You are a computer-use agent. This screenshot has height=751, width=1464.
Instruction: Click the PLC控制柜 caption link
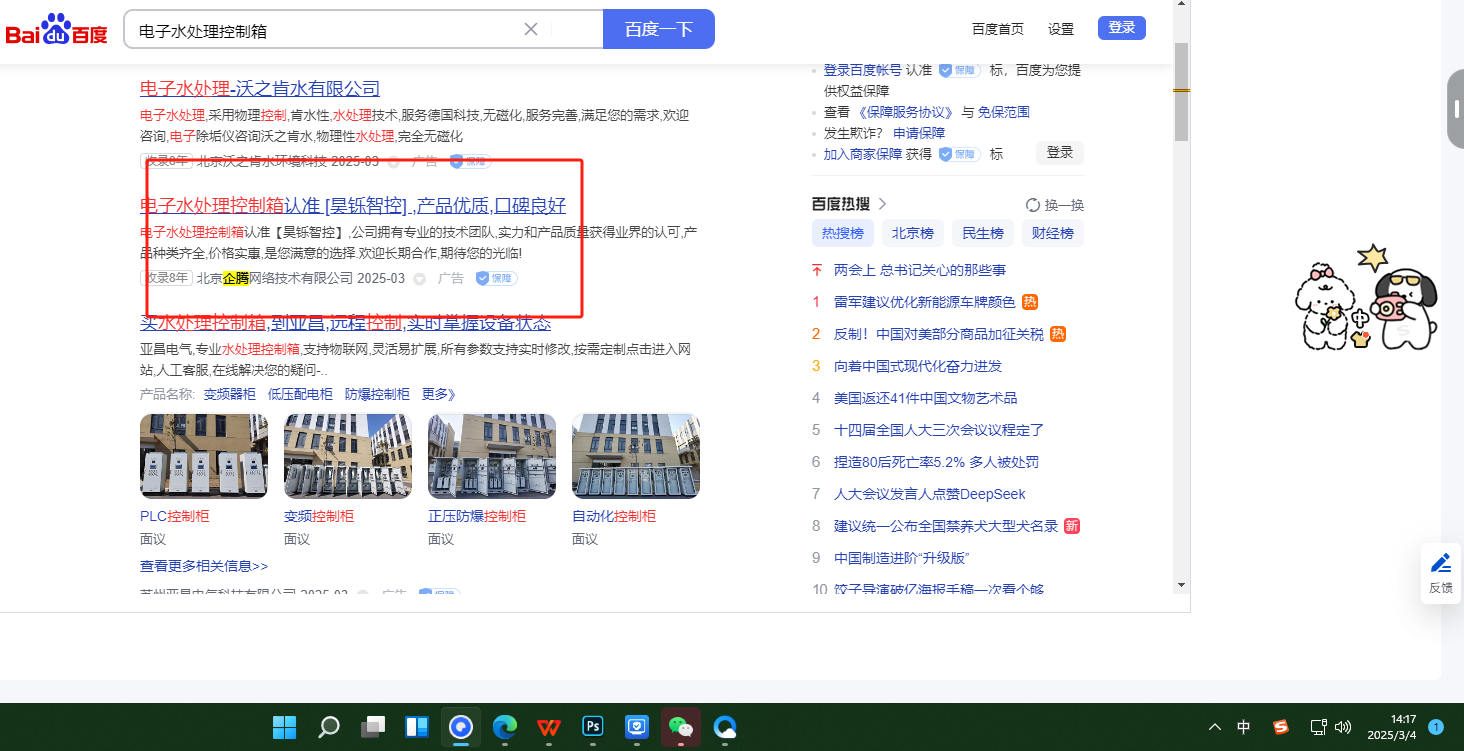point(175,516)
